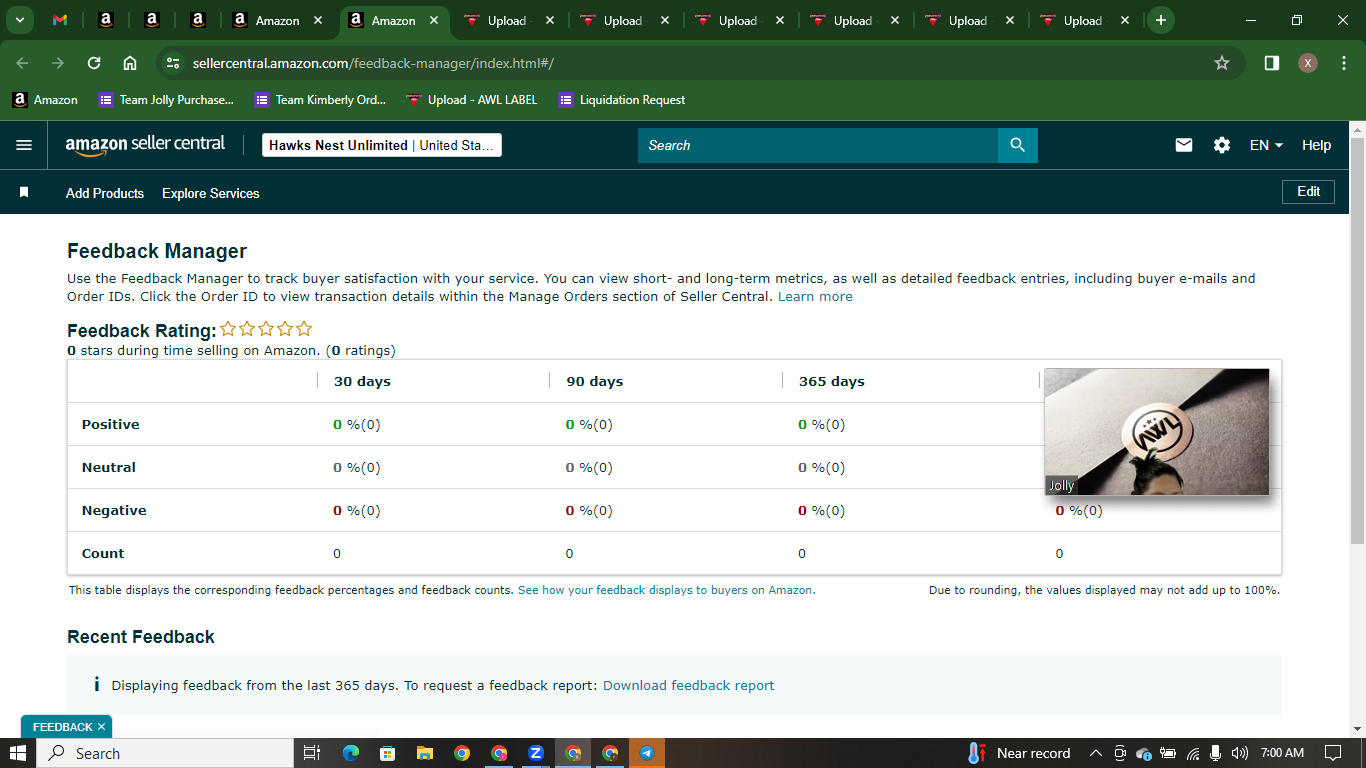Click the 90 days column header
Viewport: 1366px width, 768px height.
pyautogui.click(x=595, y=381)
